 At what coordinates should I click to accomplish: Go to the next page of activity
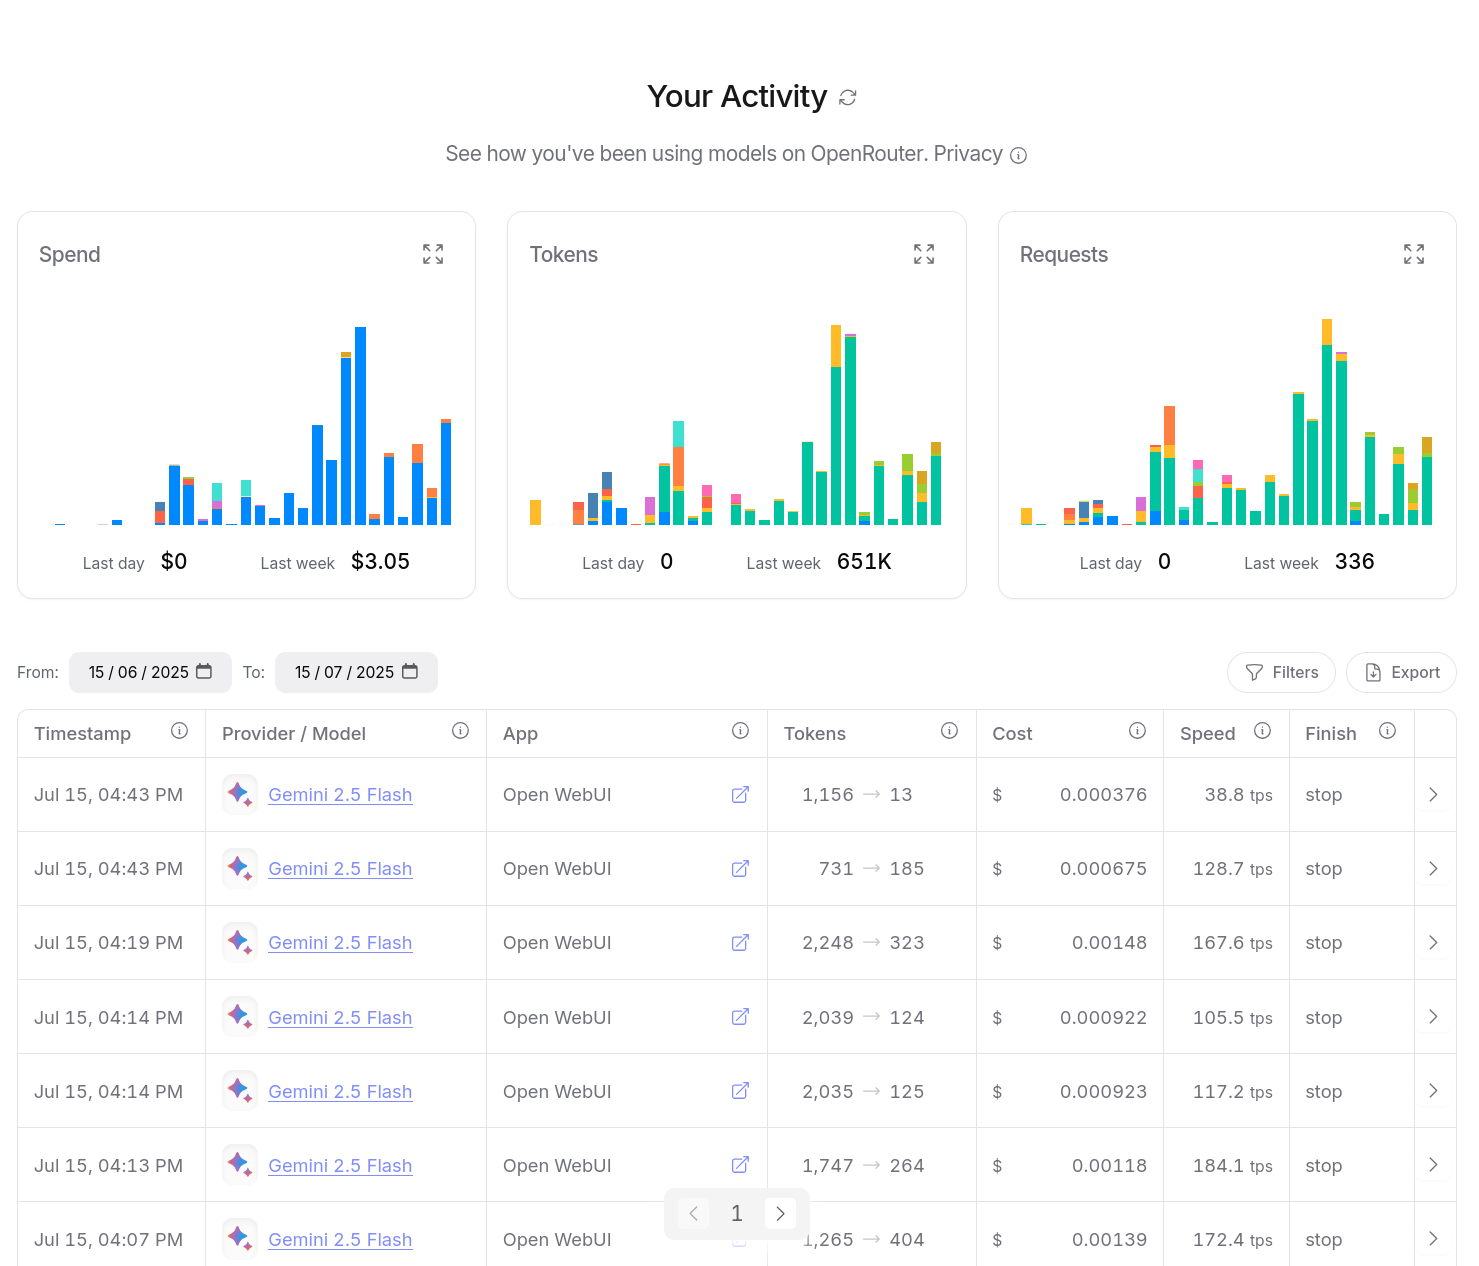click(780, 1213)
